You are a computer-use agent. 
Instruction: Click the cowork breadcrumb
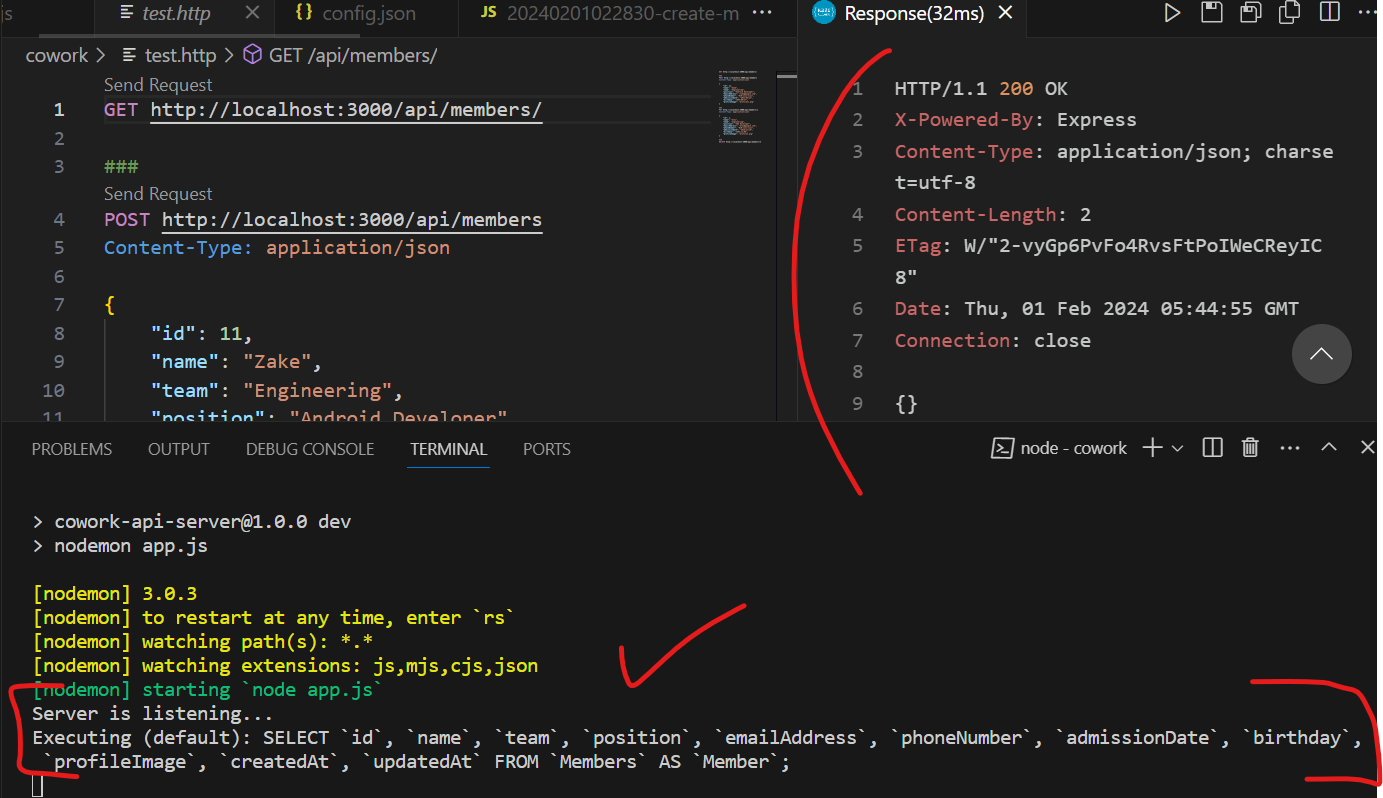point(57,55)
